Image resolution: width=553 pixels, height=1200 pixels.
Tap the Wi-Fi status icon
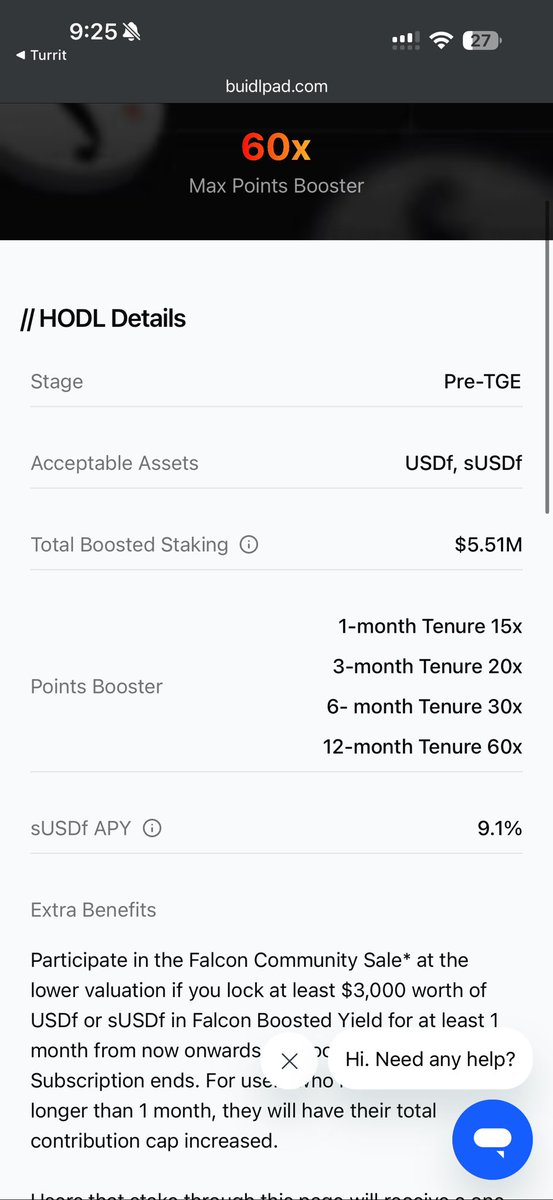440,40
